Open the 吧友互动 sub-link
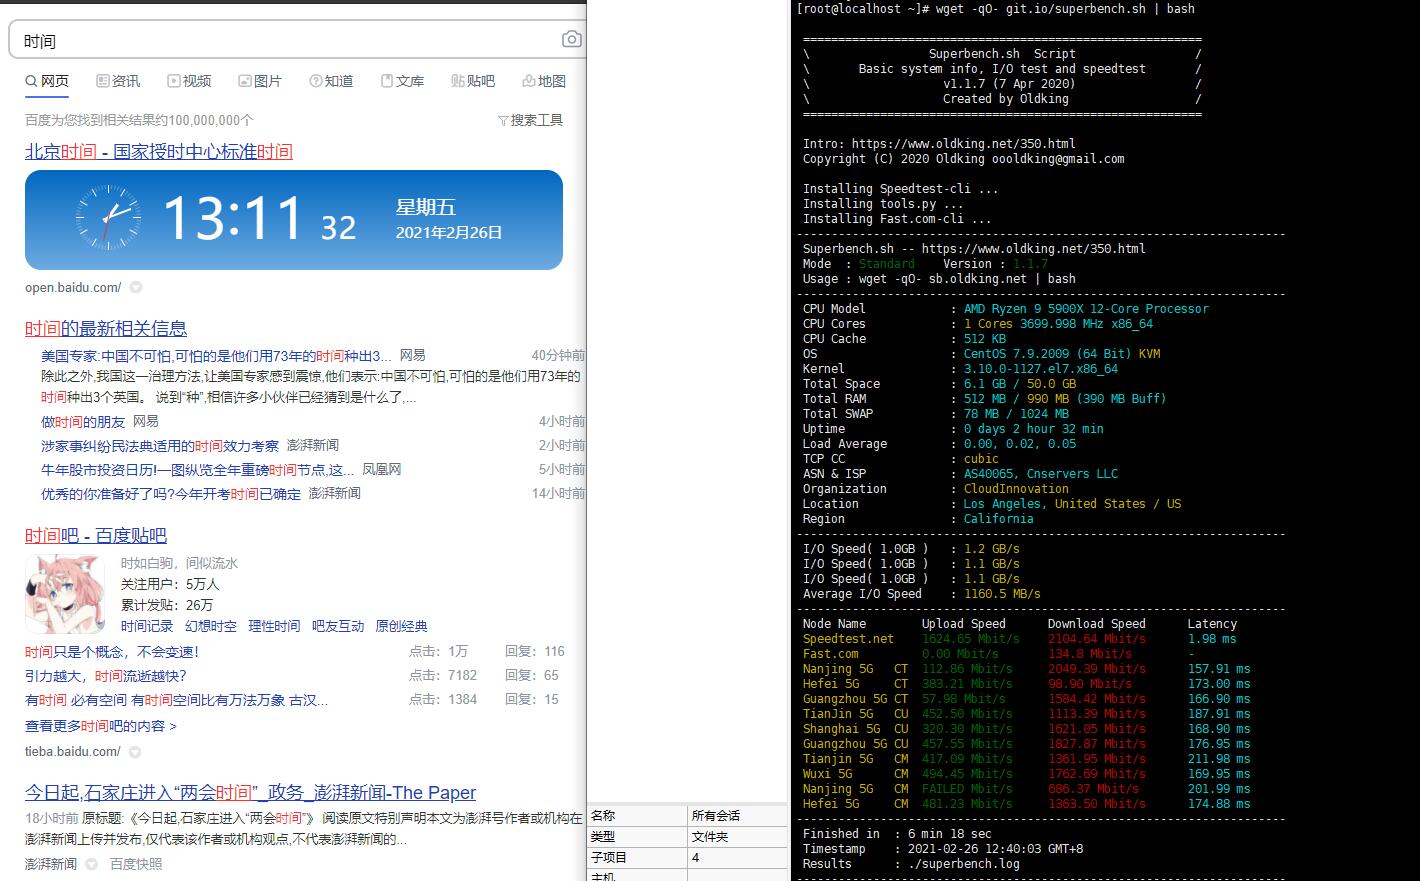Image resolution: width=1420 pixels, height=881 pixels. (338, 626)
